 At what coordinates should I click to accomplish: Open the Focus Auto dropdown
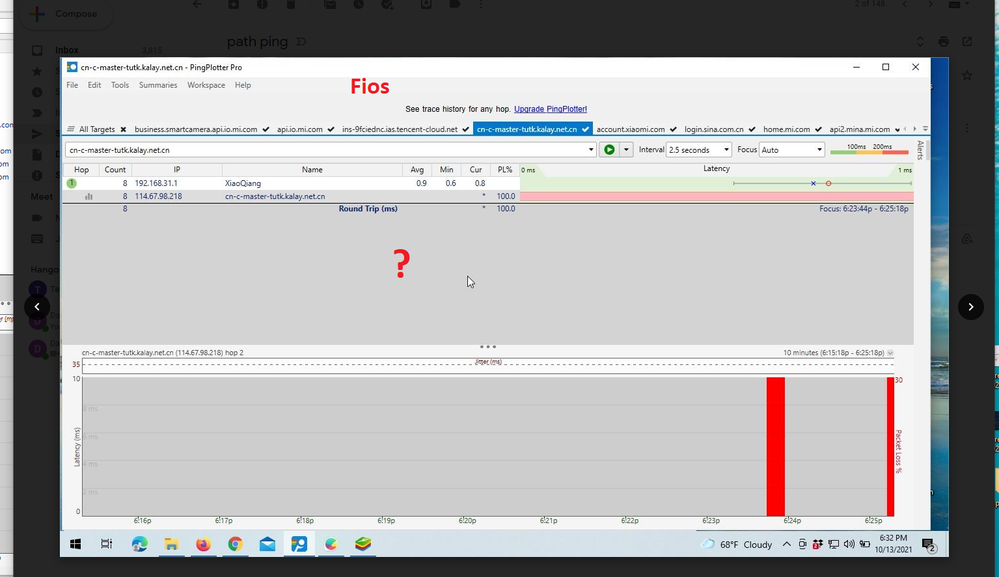tap(792, 150)
